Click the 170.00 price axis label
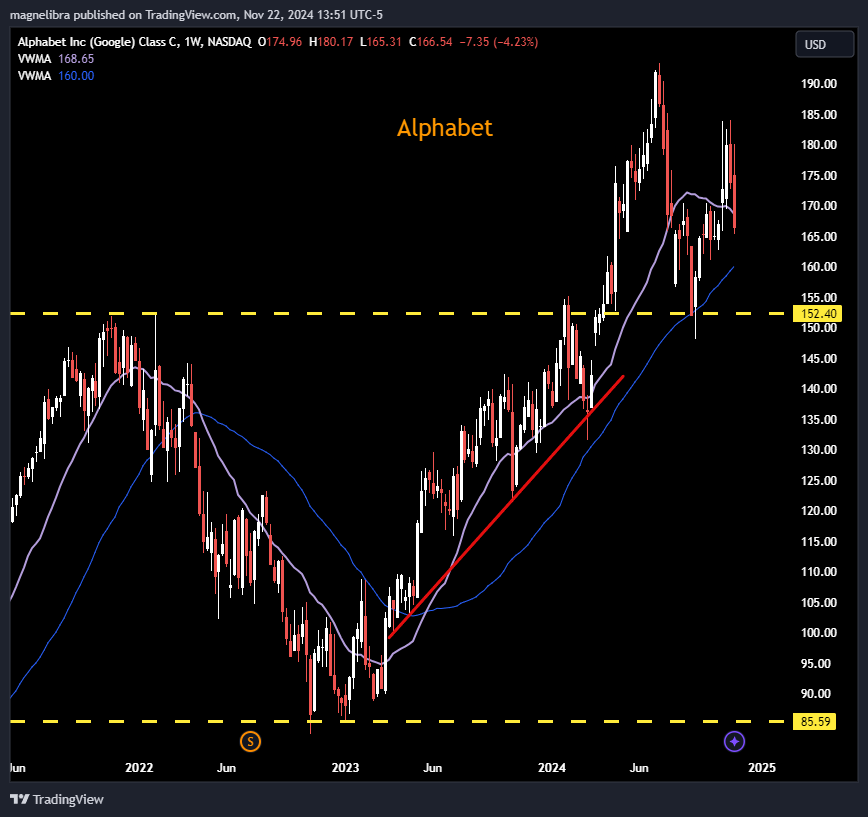This screenshot has height=817, width=868. (x=819, y=206)
